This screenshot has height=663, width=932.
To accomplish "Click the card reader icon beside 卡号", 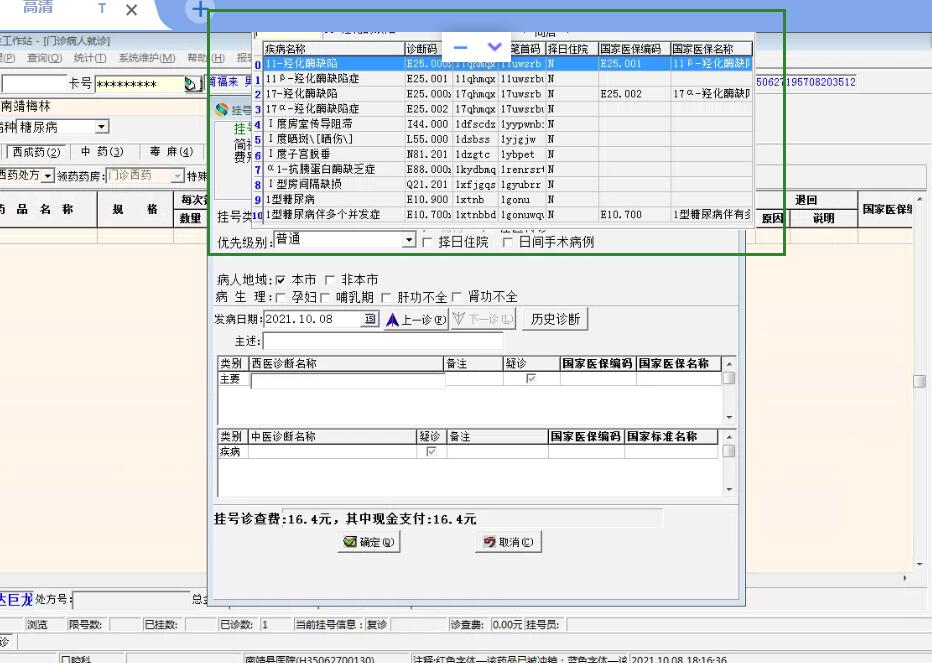I will point(191,84).
